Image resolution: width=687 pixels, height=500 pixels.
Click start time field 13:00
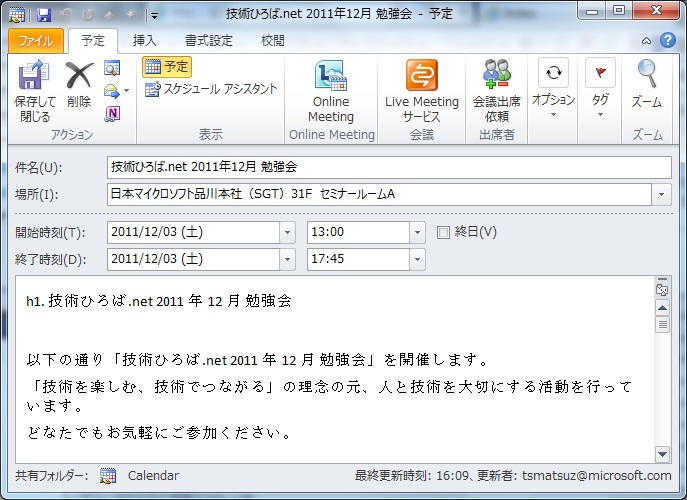[358, 232]
